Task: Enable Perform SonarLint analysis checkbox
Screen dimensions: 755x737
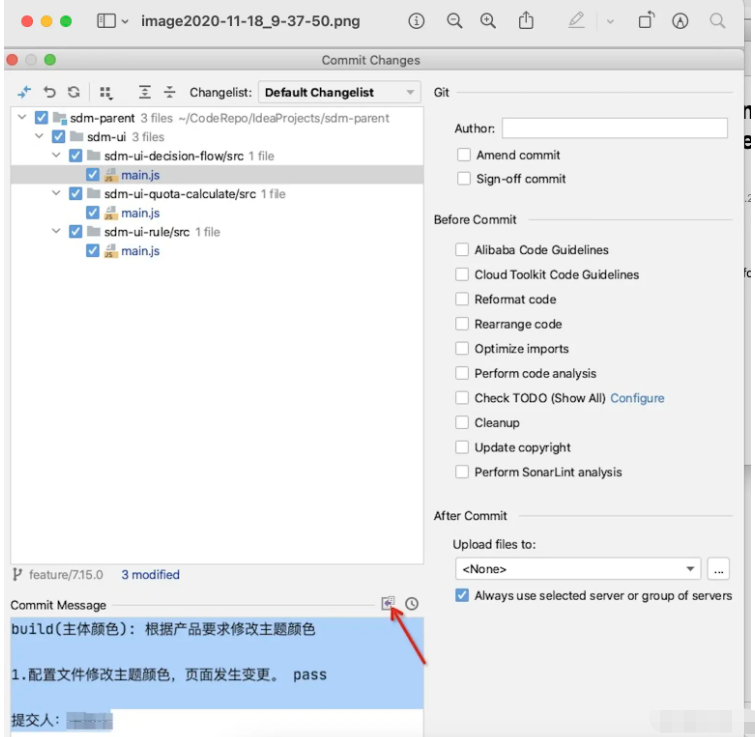Action: click(x=462, y=471)
